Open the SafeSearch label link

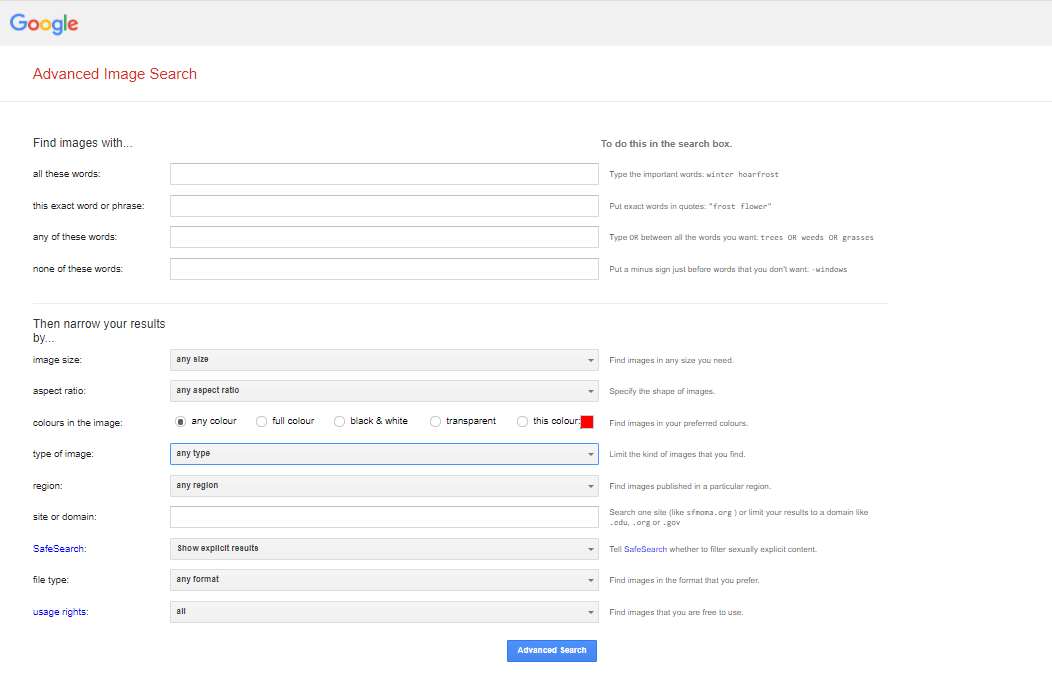click(58, 549)
